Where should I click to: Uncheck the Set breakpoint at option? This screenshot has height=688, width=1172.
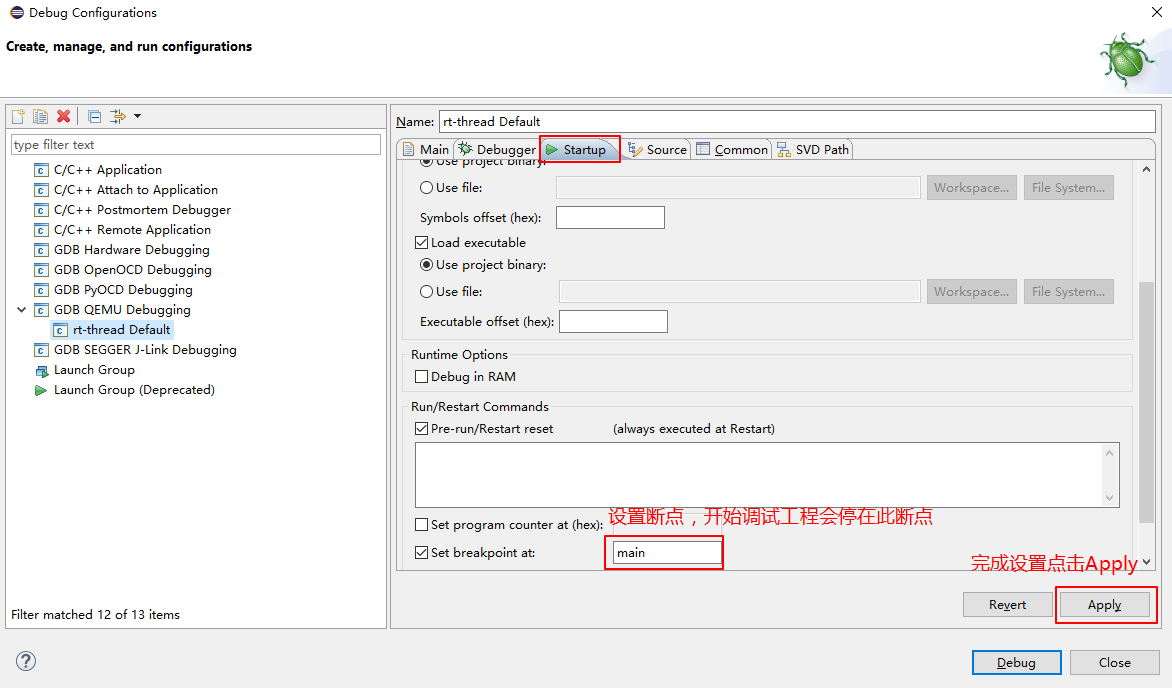pyautogui.click(x=421, y=551)
